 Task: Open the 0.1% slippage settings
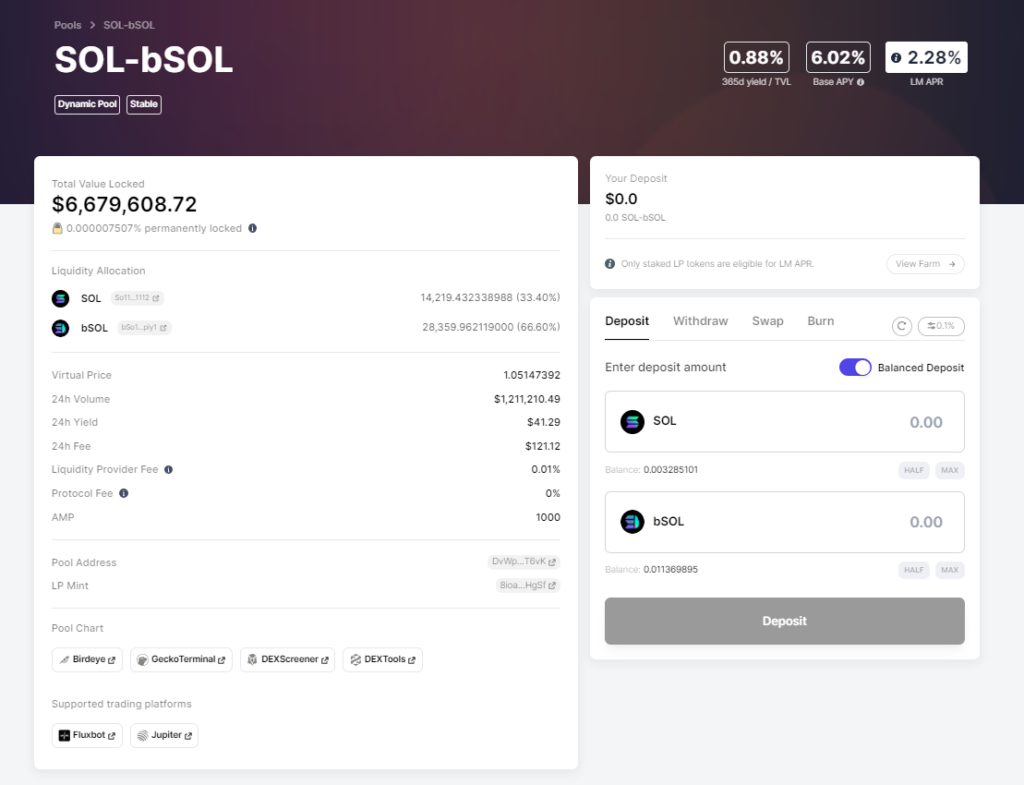pos(941,326)
